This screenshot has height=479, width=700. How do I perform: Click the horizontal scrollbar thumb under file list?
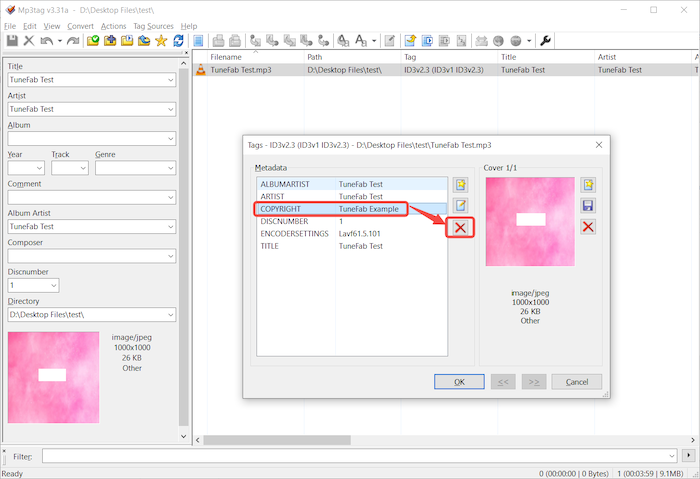pos(277,440)
